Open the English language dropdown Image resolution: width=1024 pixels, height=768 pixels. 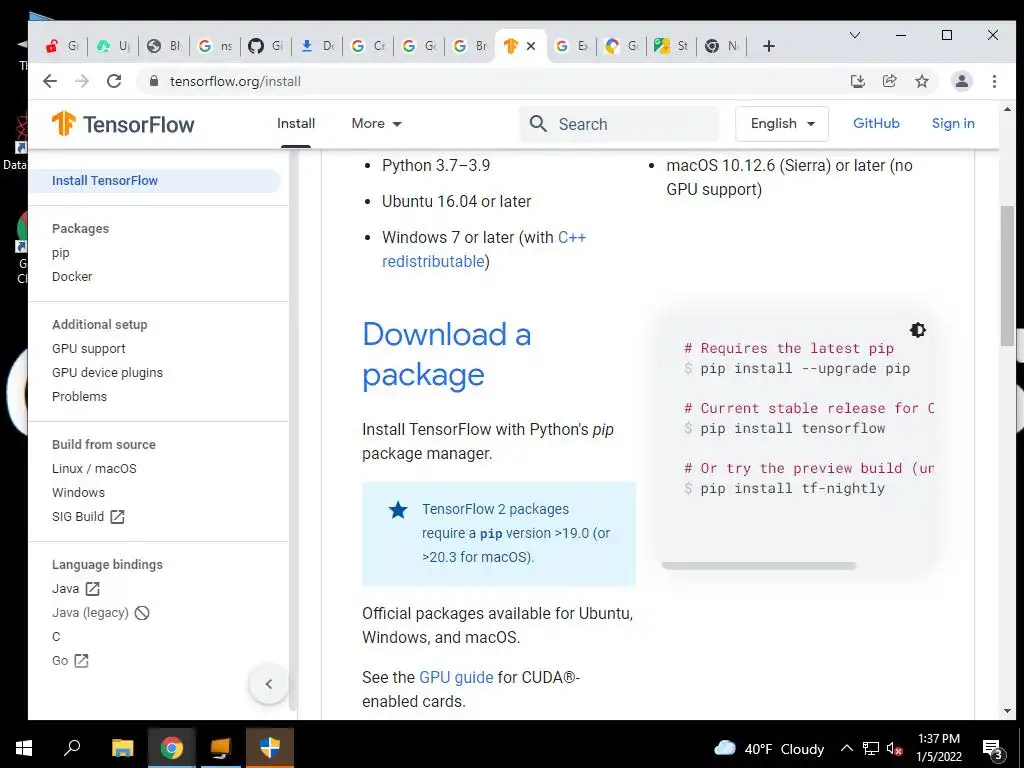(782, 123)
